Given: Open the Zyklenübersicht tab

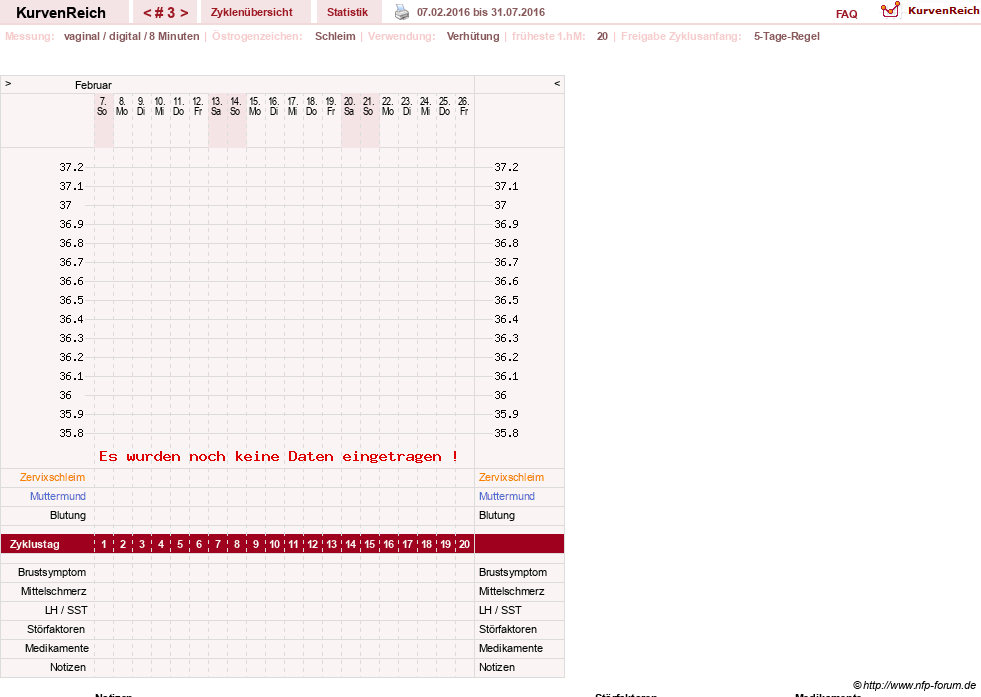Looking at the screenshot, I should click(252, 13).
